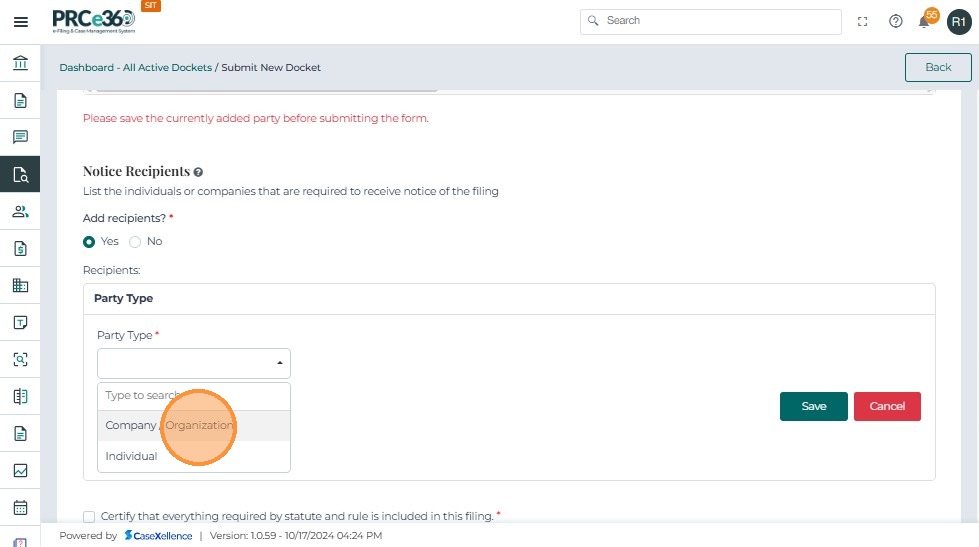Image resolution: width=979 pixels, height=547 pixels.
Task: Open the chat message sidebar icon
Action: pos(20,137)
